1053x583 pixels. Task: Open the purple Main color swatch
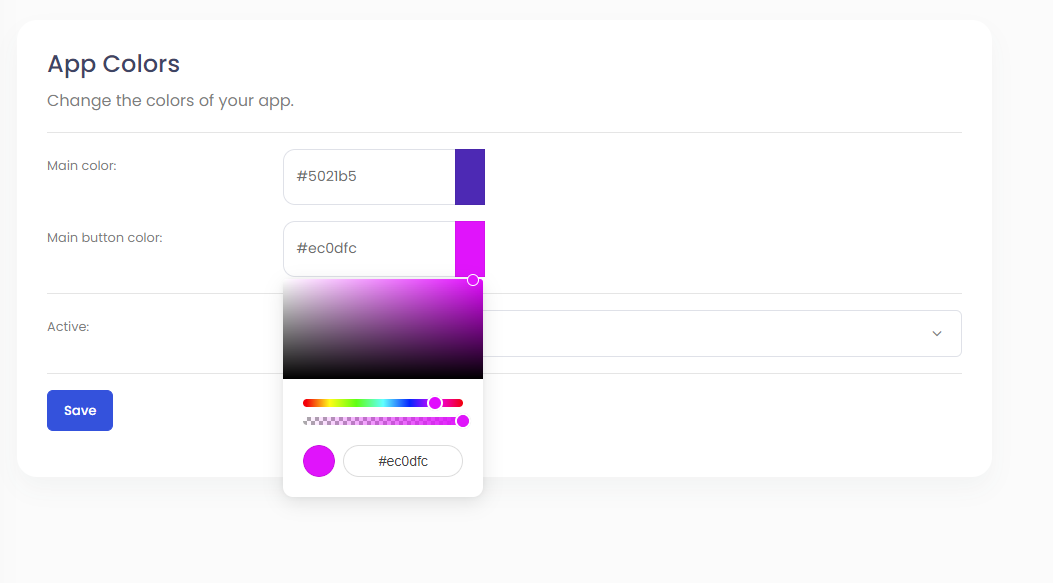pyautogui.click(x=470, y=177)
